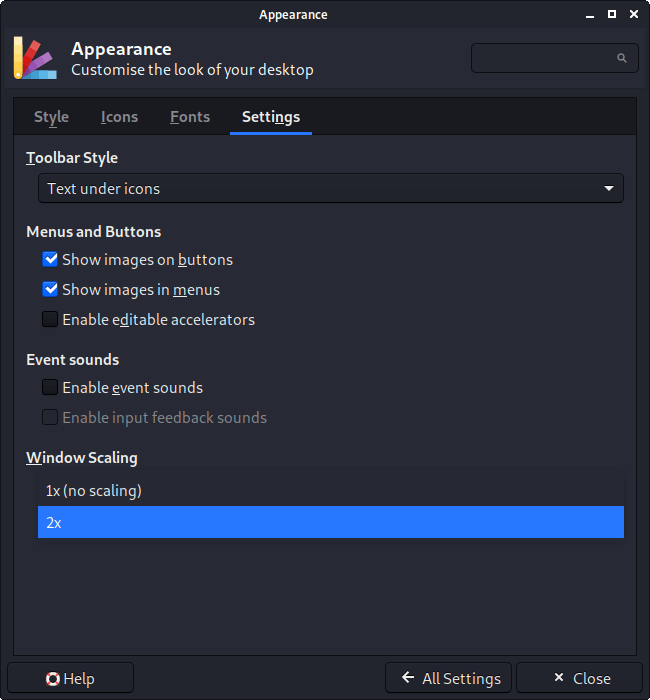Choose 2x window scaling option
Screen dimensions: 650x700
pos(330,522)
